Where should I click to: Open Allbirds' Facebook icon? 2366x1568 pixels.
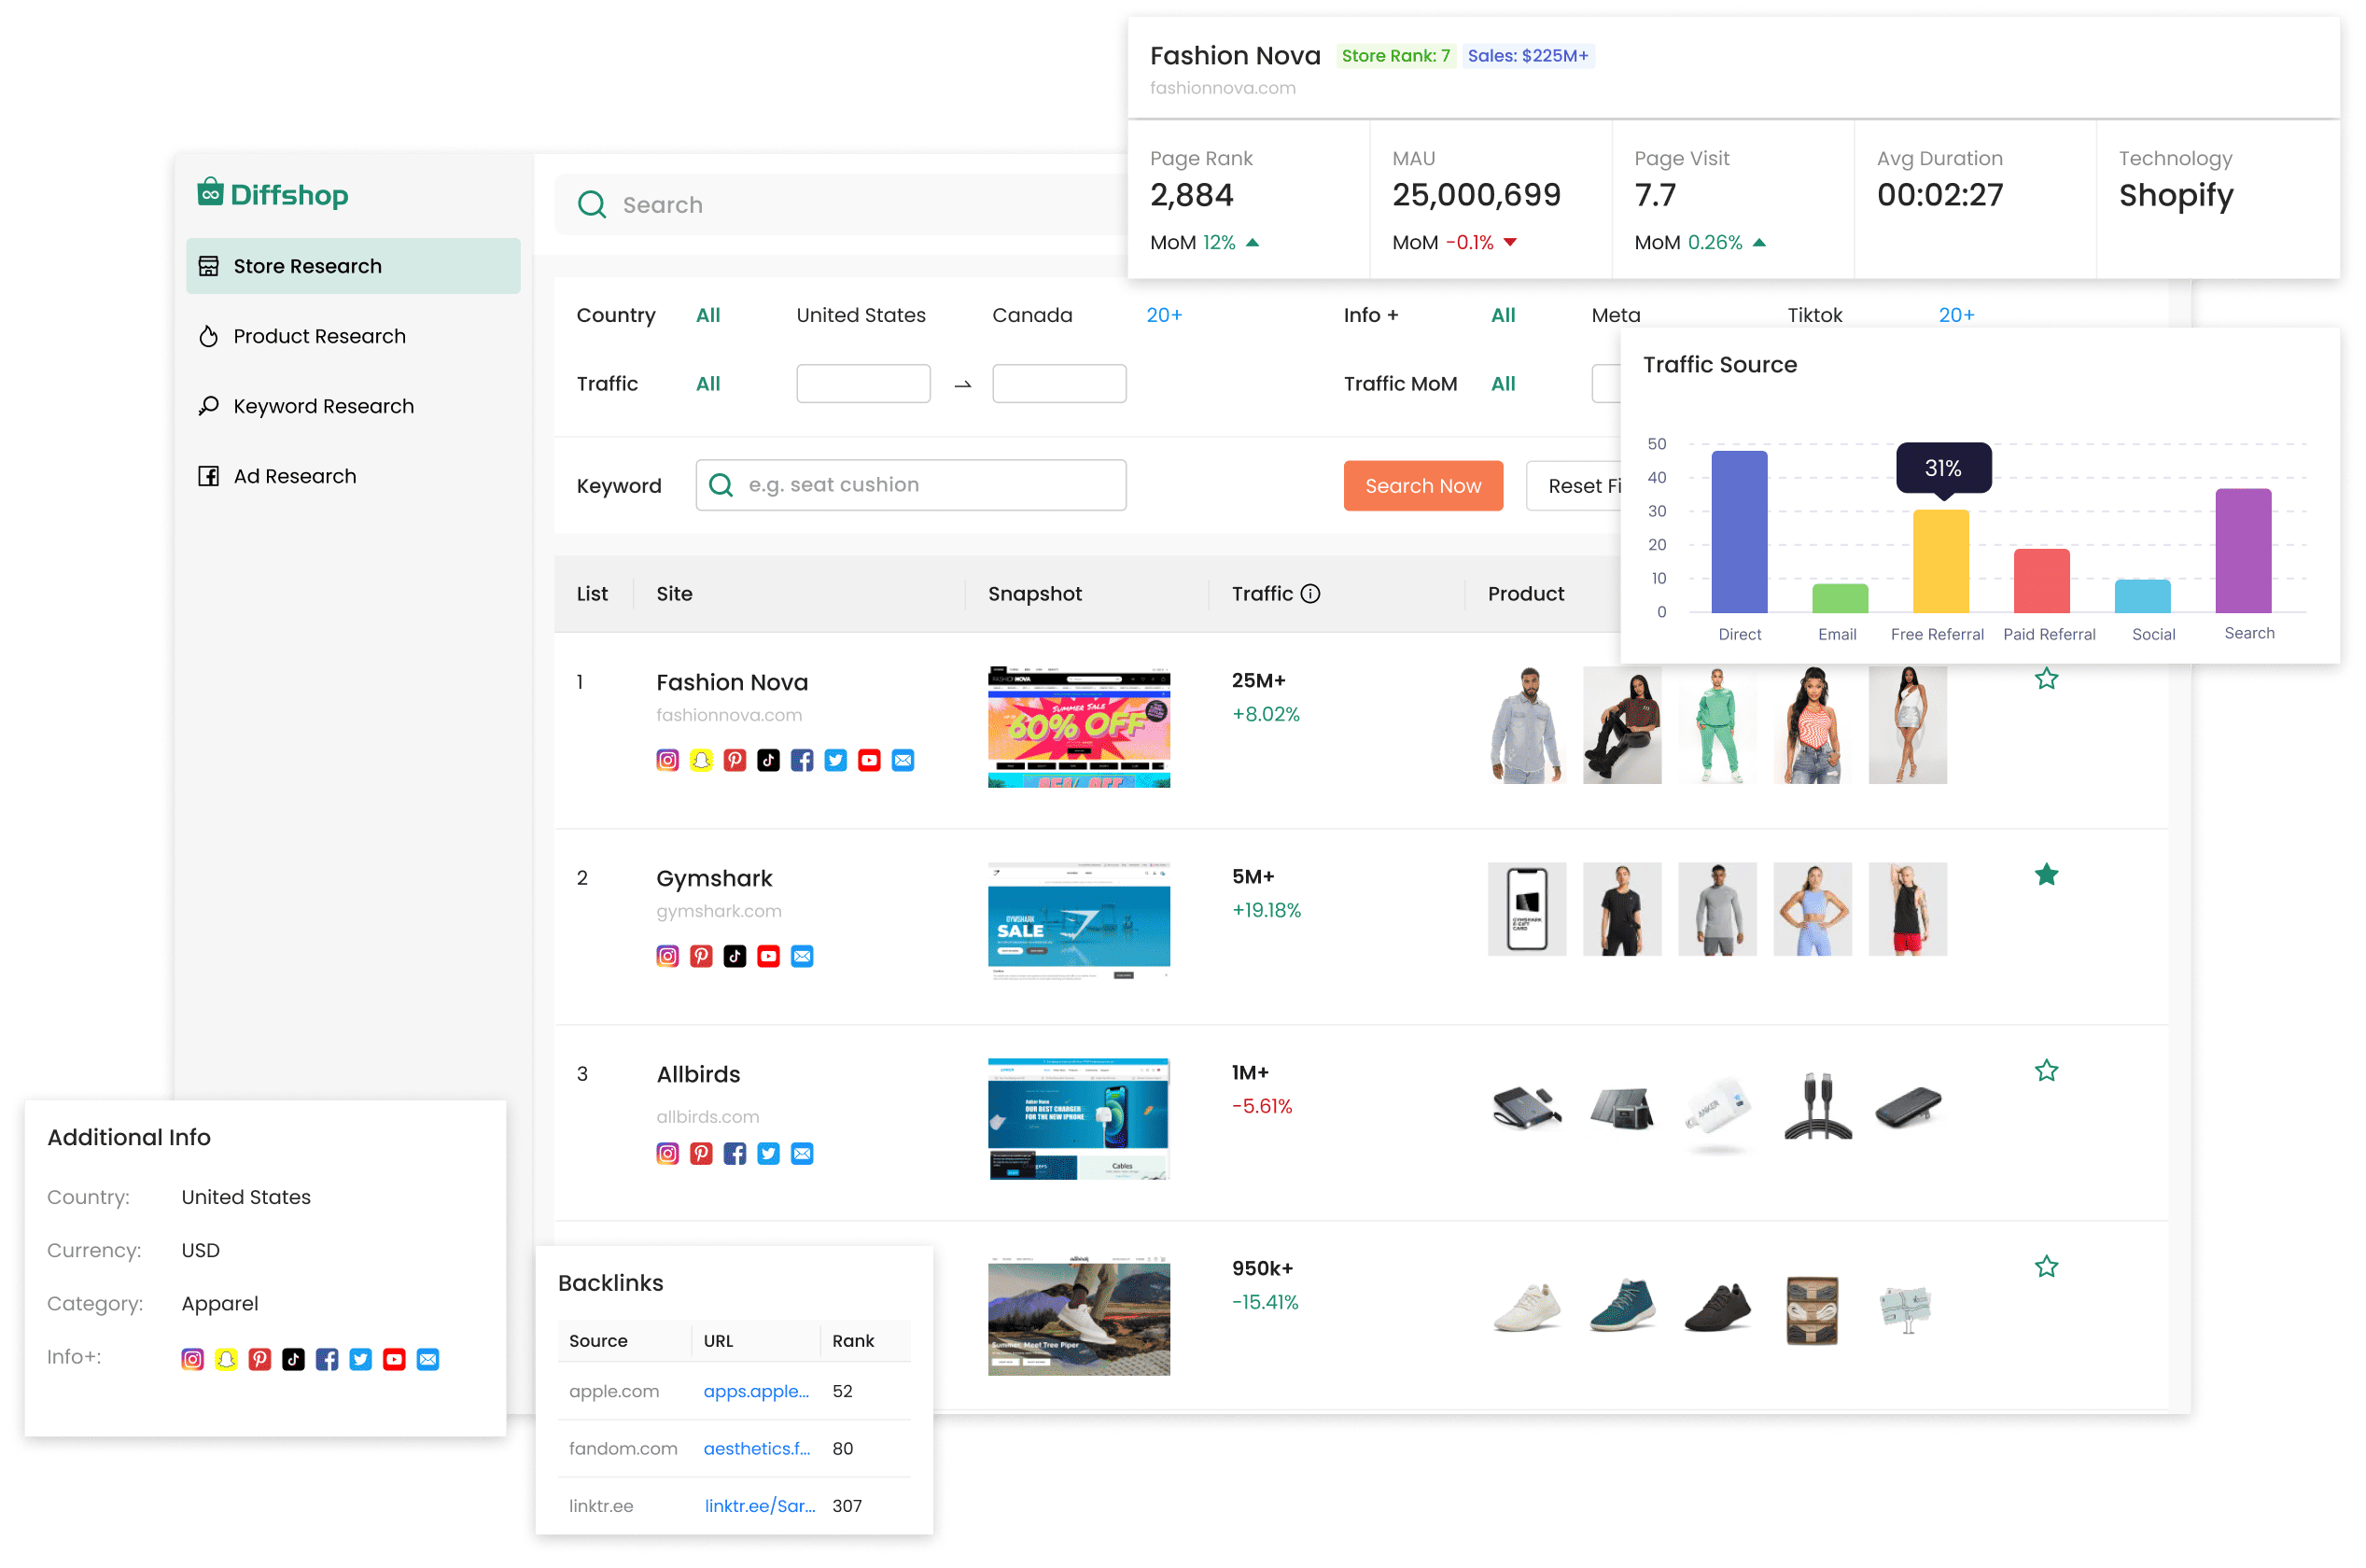click(x=735, y=1153)
